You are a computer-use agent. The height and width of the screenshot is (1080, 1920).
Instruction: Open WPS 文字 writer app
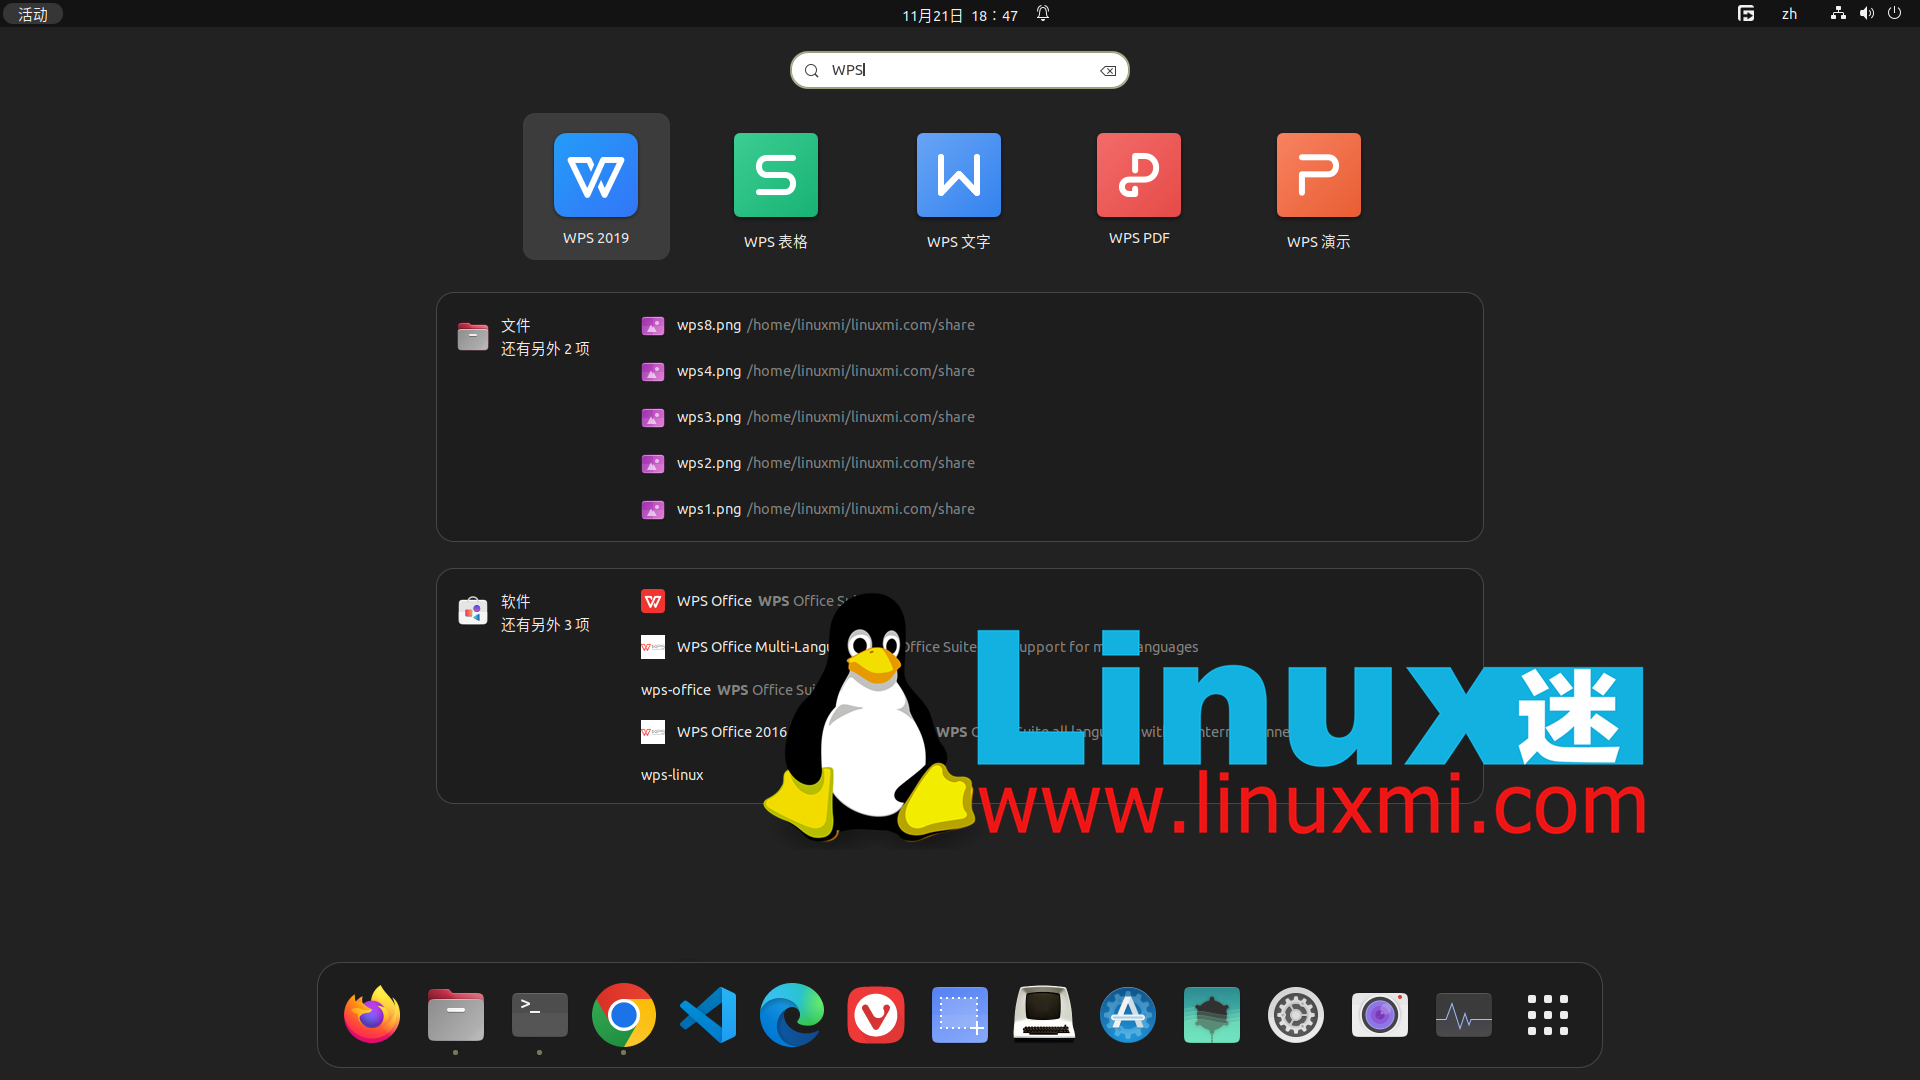coord(958,187)
